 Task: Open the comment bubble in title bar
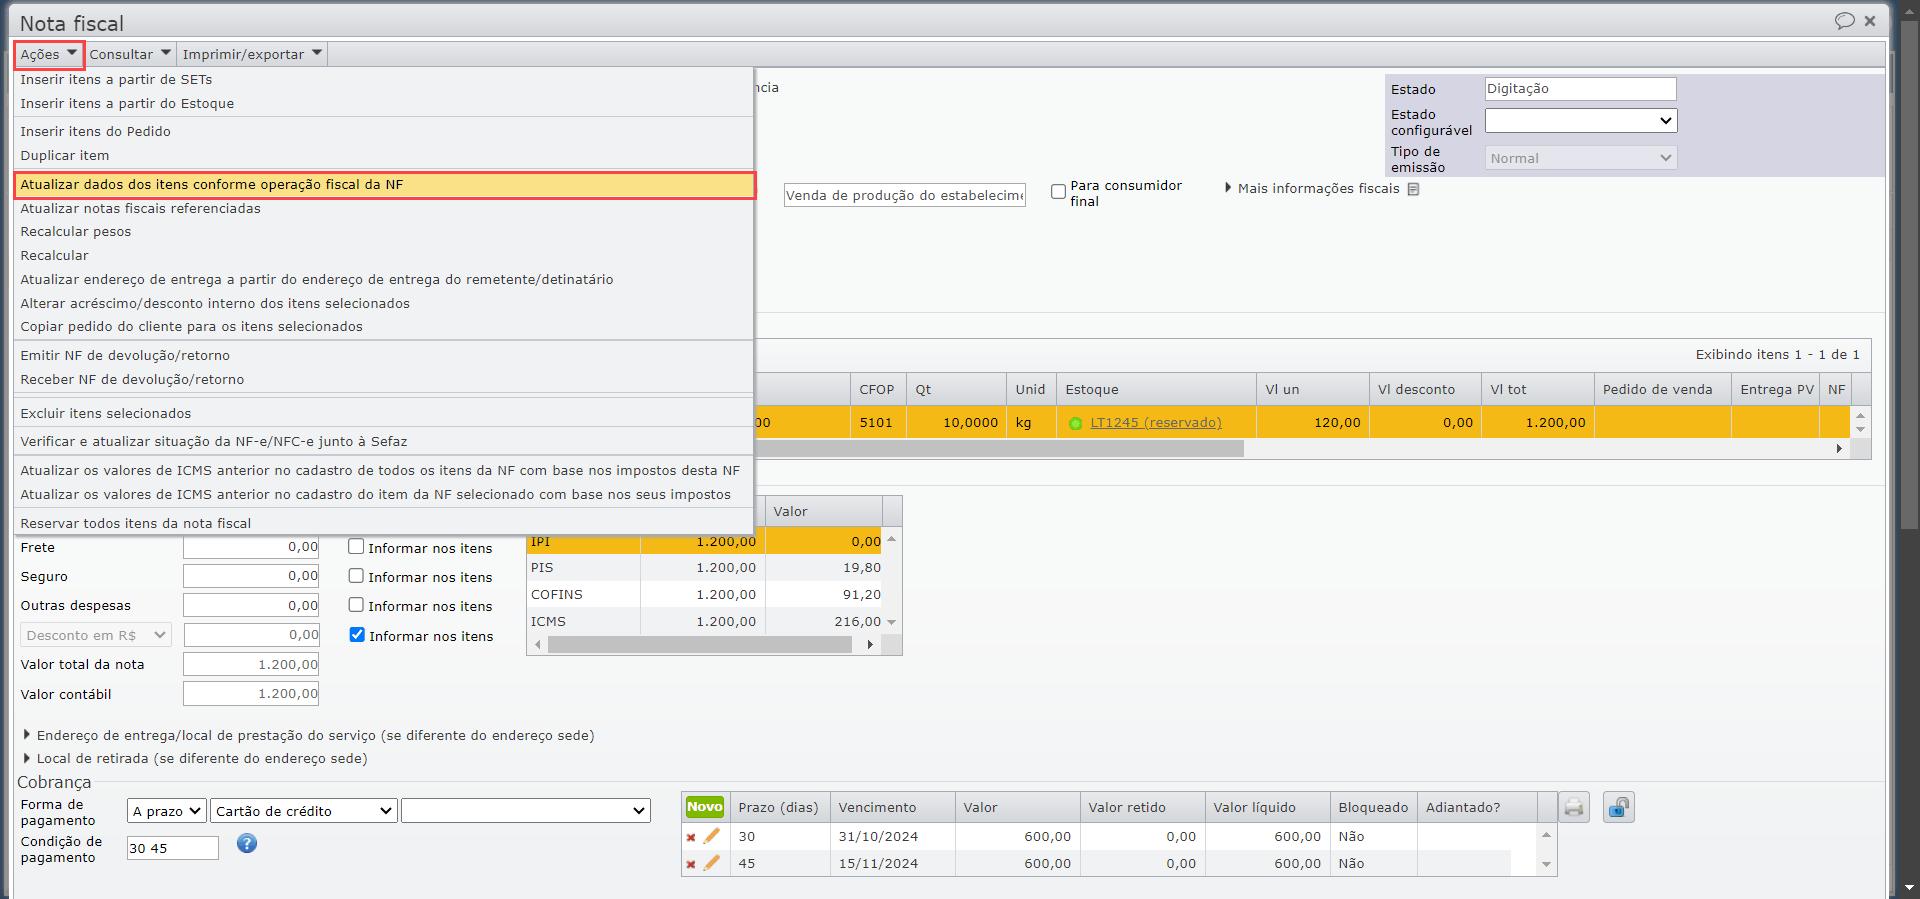click(1844, 21)
